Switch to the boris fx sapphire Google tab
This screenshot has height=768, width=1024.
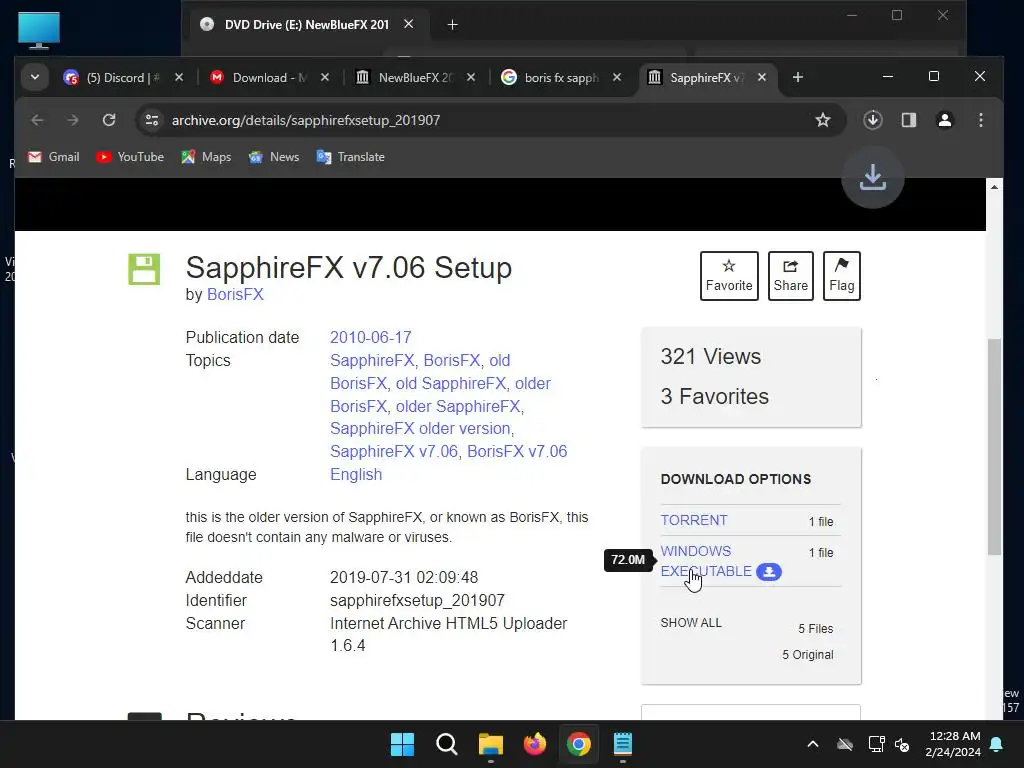551,78
